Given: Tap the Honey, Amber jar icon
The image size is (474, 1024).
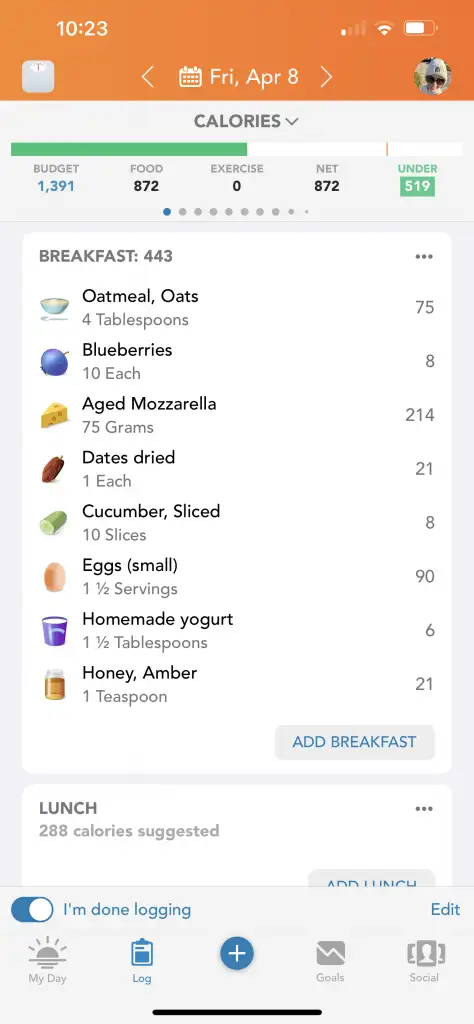Looking at the screenshot, I should pyautogui.click(x=55, y=684).
